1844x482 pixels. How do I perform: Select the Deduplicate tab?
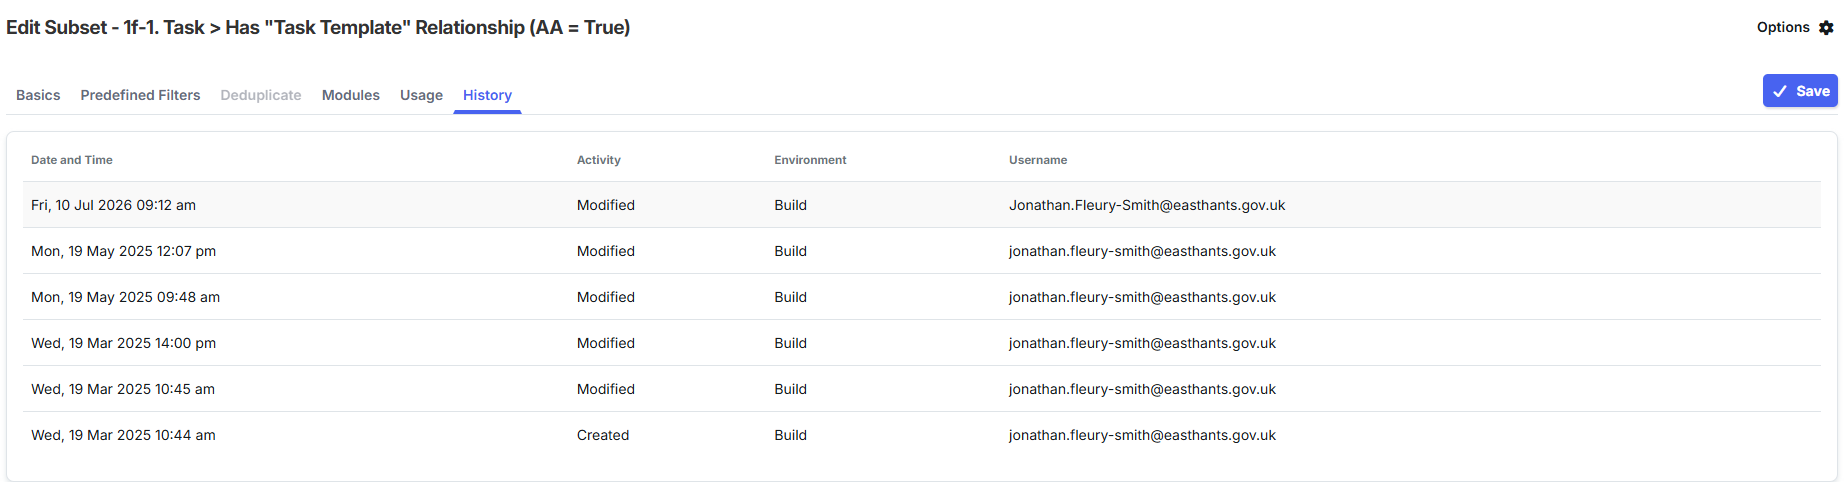tap(261, 95)
